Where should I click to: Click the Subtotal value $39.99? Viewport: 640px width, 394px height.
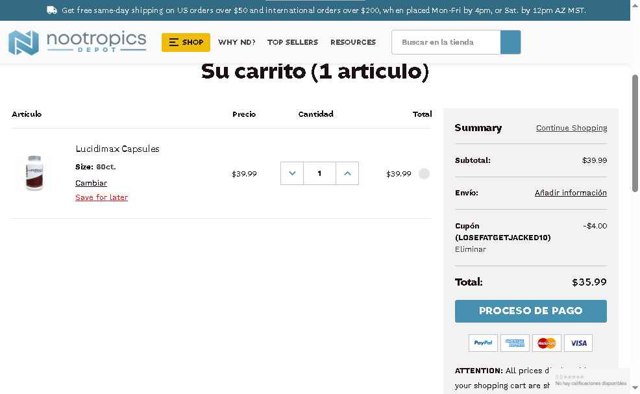594,160
